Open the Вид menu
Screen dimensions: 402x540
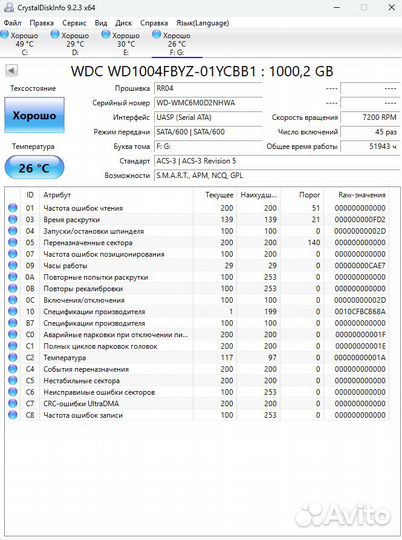pos(101,23)
